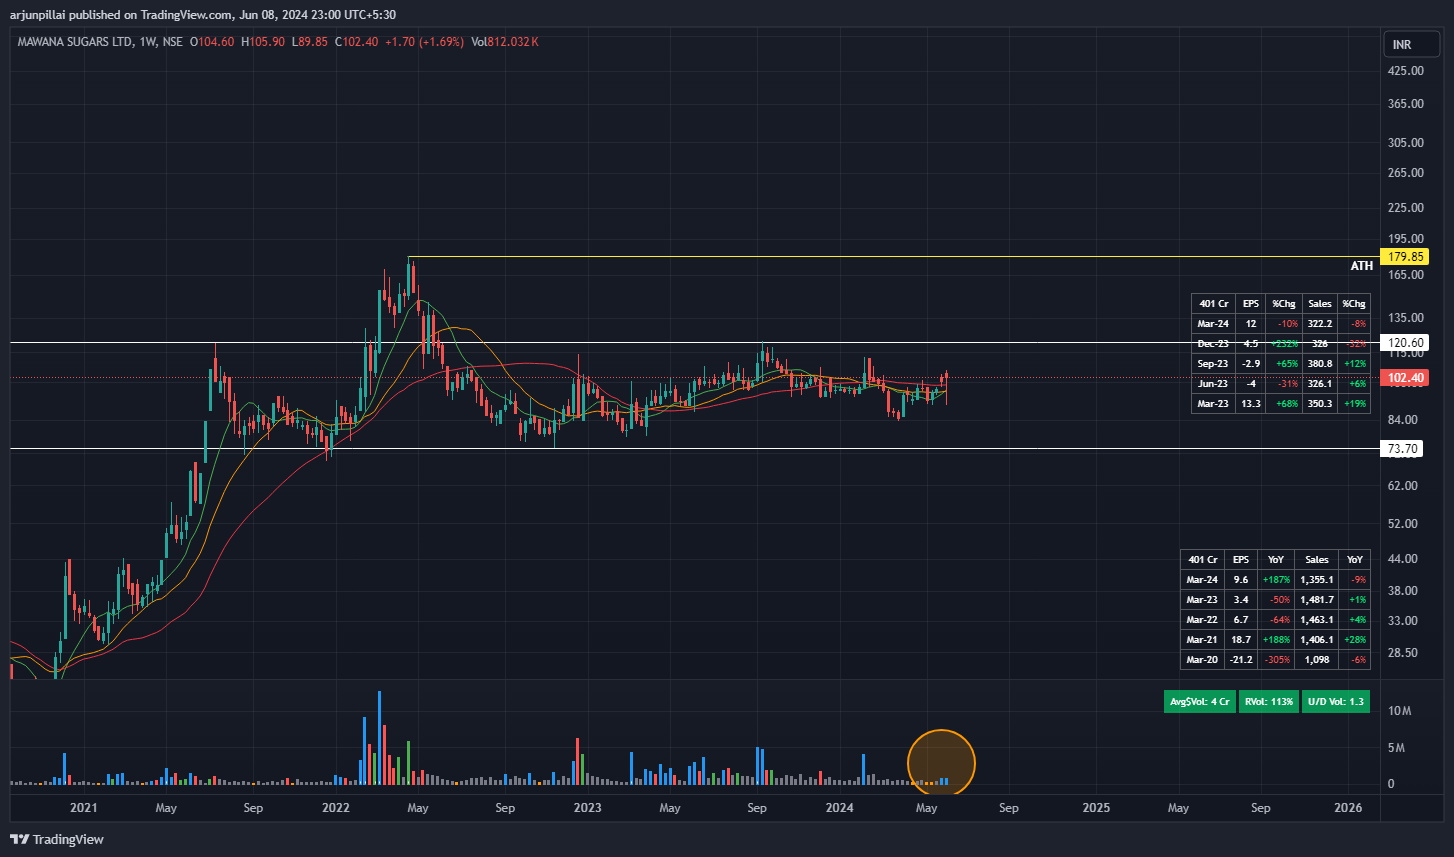Screen dimensions: 1454x857
Task: Click the -21.2 EPS cell
Action: click(1240, 660)
